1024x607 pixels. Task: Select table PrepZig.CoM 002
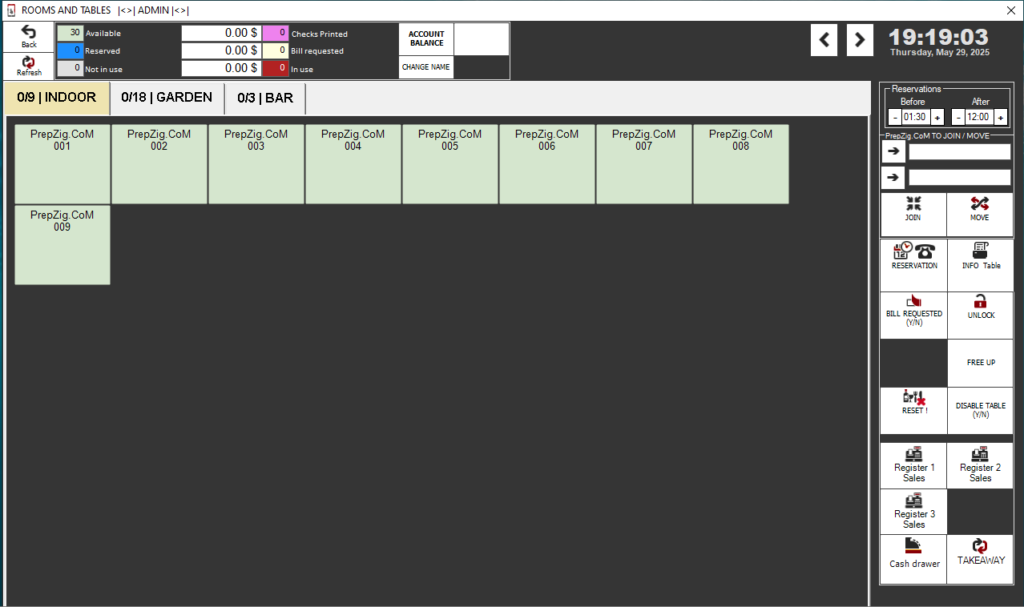[x=159, y=164]
